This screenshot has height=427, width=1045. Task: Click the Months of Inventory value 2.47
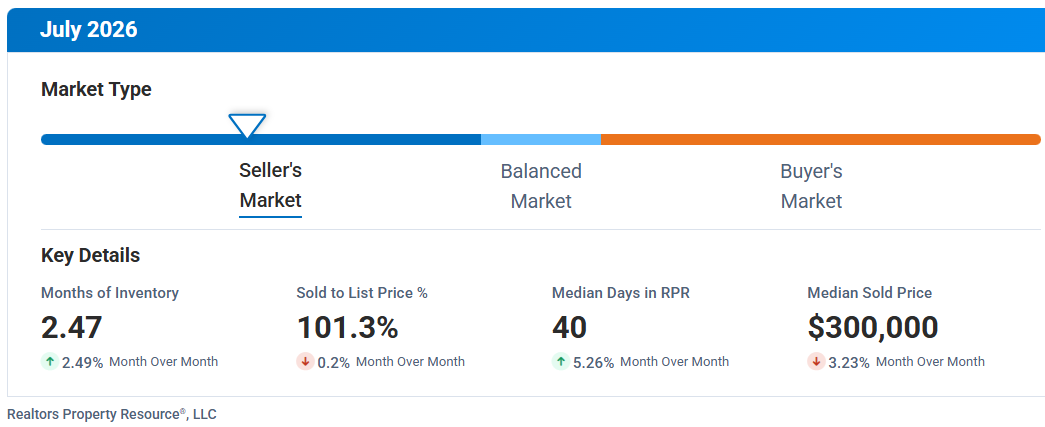[72, 328]
